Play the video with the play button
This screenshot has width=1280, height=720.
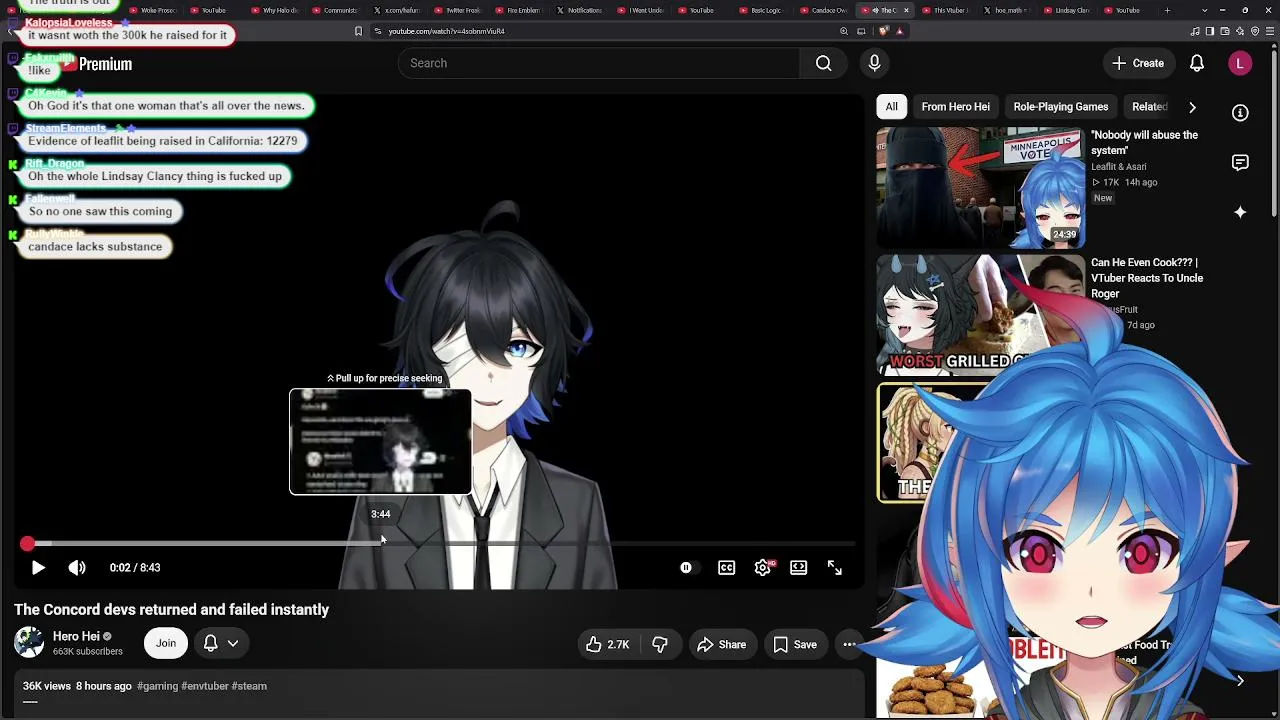coord(38,568)
